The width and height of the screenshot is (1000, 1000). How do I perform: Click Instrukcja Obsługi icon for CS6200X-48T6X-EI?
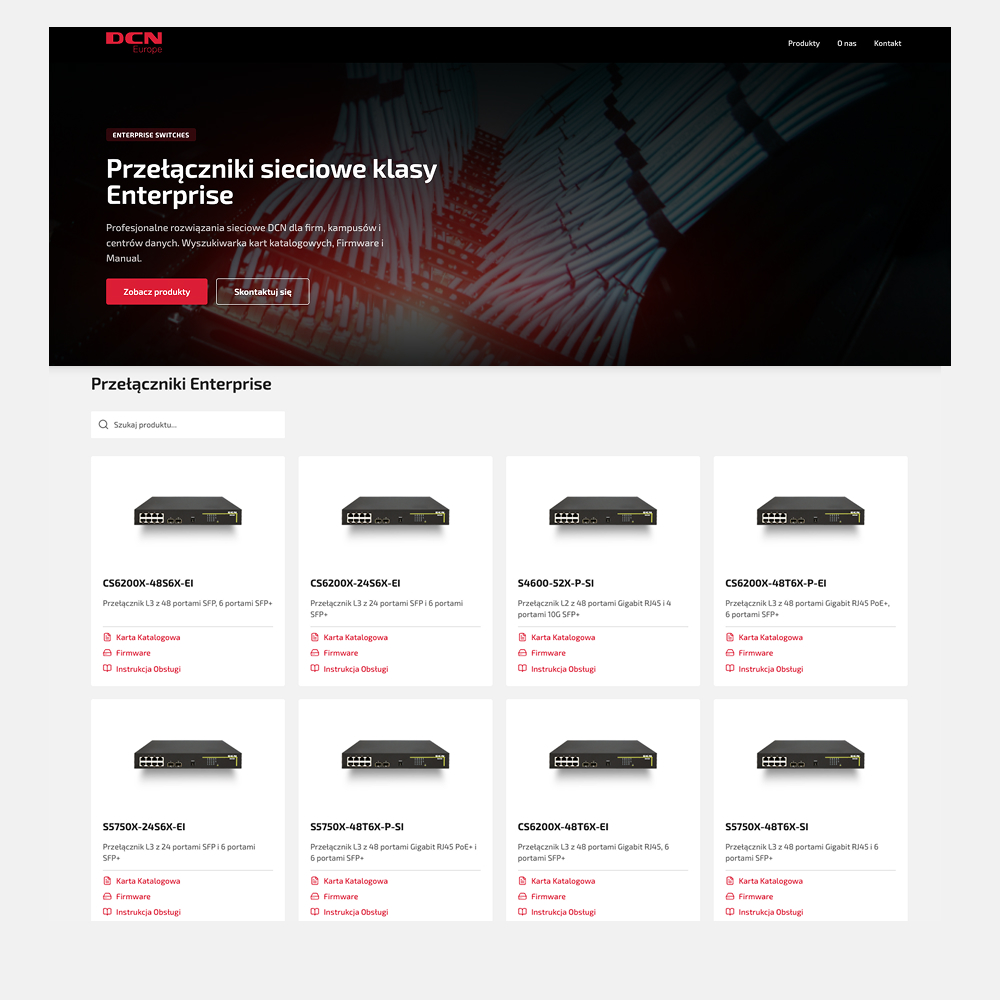[x=522, y=912]
